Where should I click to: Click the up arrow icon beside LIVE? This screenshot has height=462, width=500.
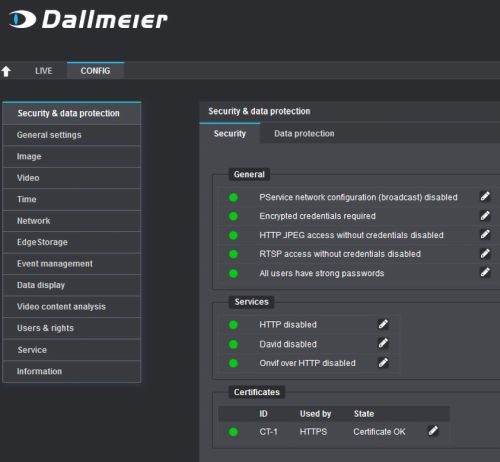pyautogui.click(x=6, y=71)
